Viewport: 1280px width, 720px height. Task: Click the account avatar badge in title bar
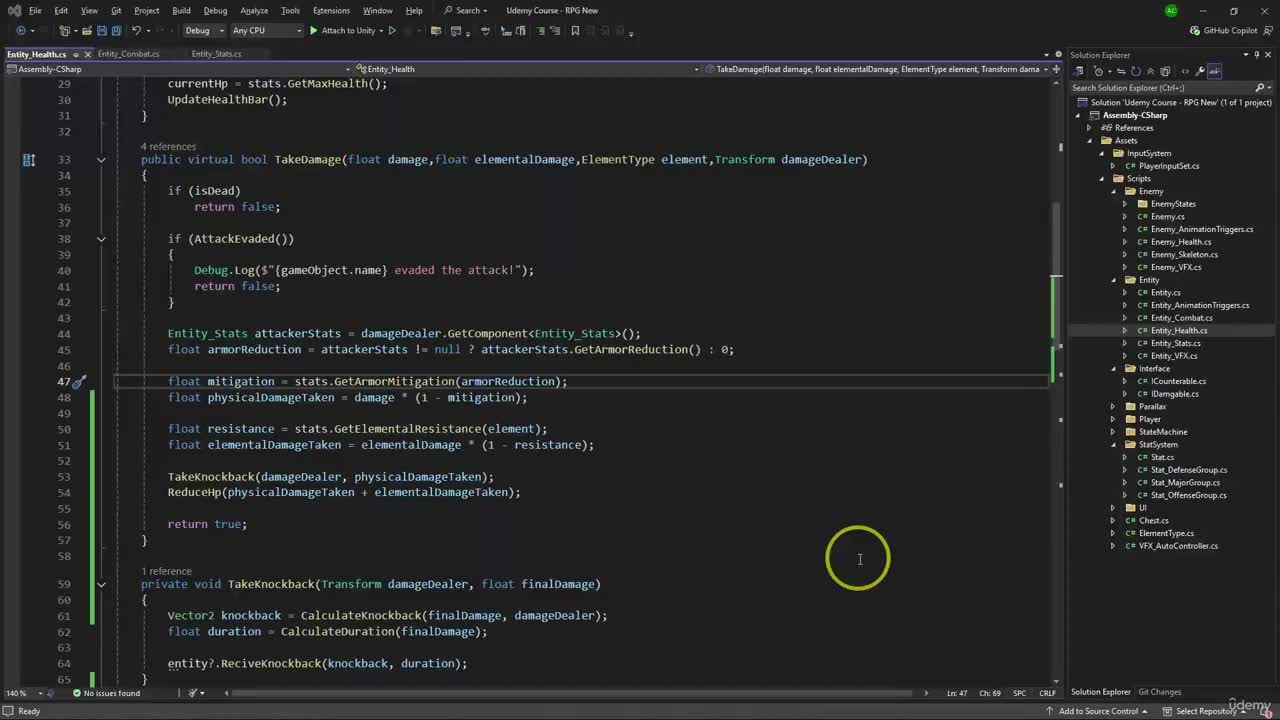pyautogui.click(x=1171, y=11)
